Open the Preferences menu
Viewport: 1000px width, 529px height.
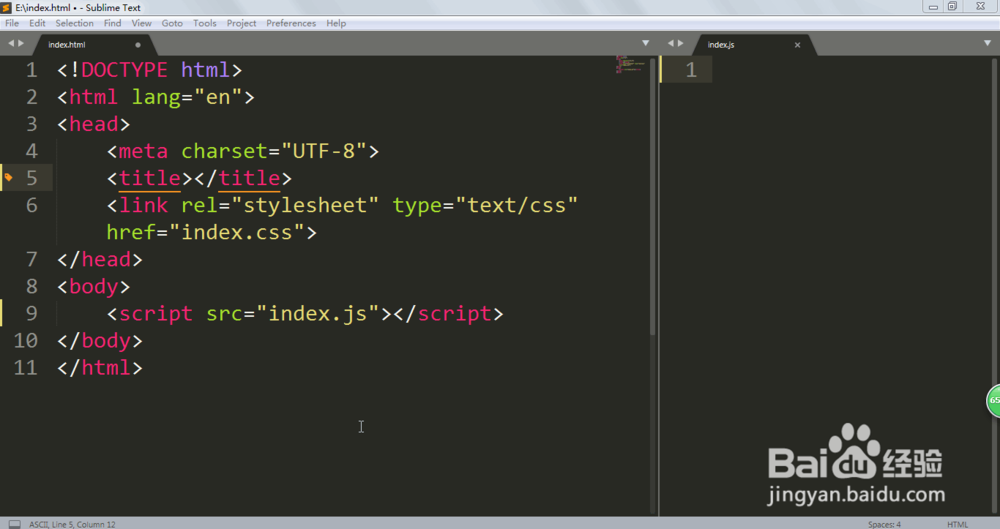(x=291, y=23)
